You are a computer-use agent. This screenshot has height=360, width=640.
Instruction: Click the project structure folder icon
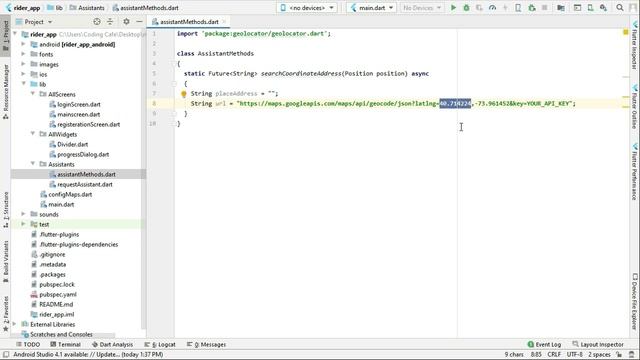[561, 8]
